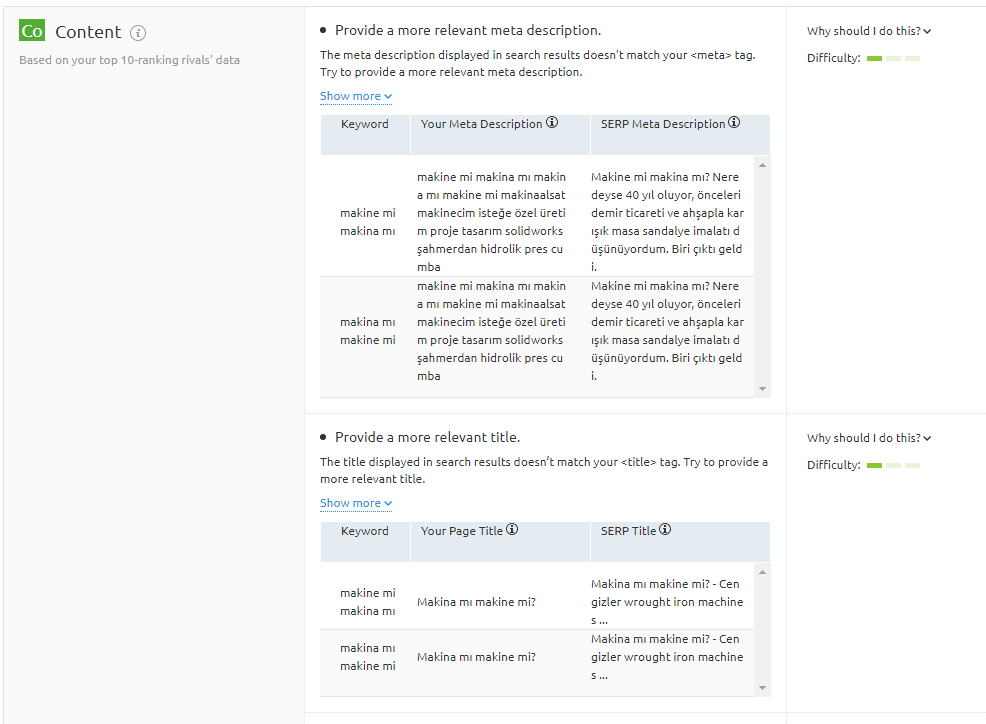Screen dimensions: 986x724
Task: Select first SERP Title cell text
Action: pyautogui.click(x=667, y=602)
